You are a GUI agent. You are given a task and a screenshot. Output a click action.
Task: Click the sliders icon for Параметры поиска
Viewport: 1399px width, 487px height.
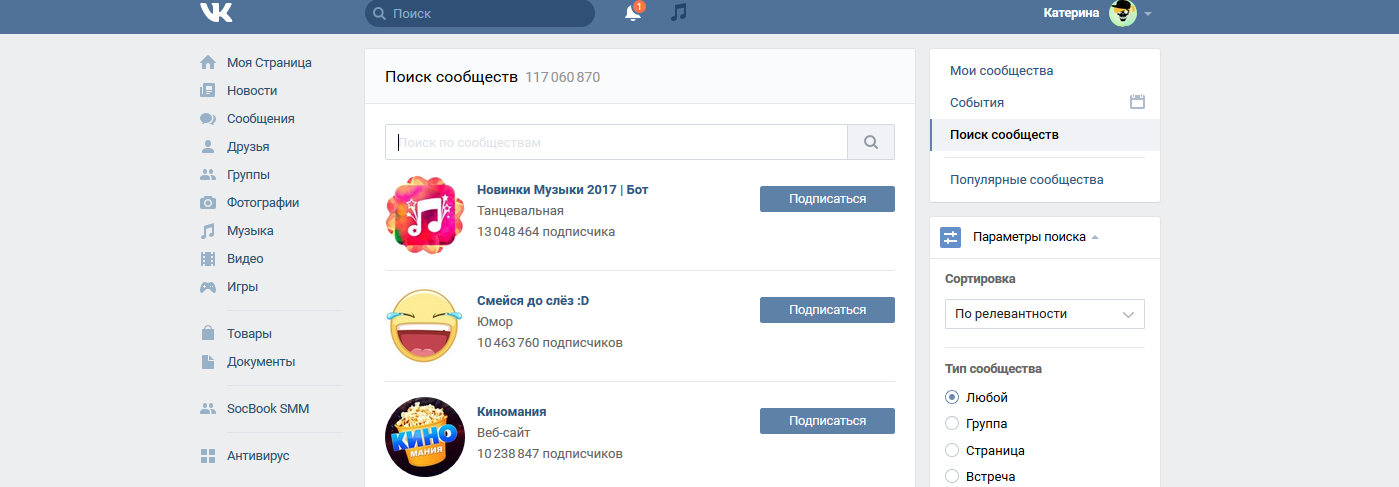tap(950, 237)
